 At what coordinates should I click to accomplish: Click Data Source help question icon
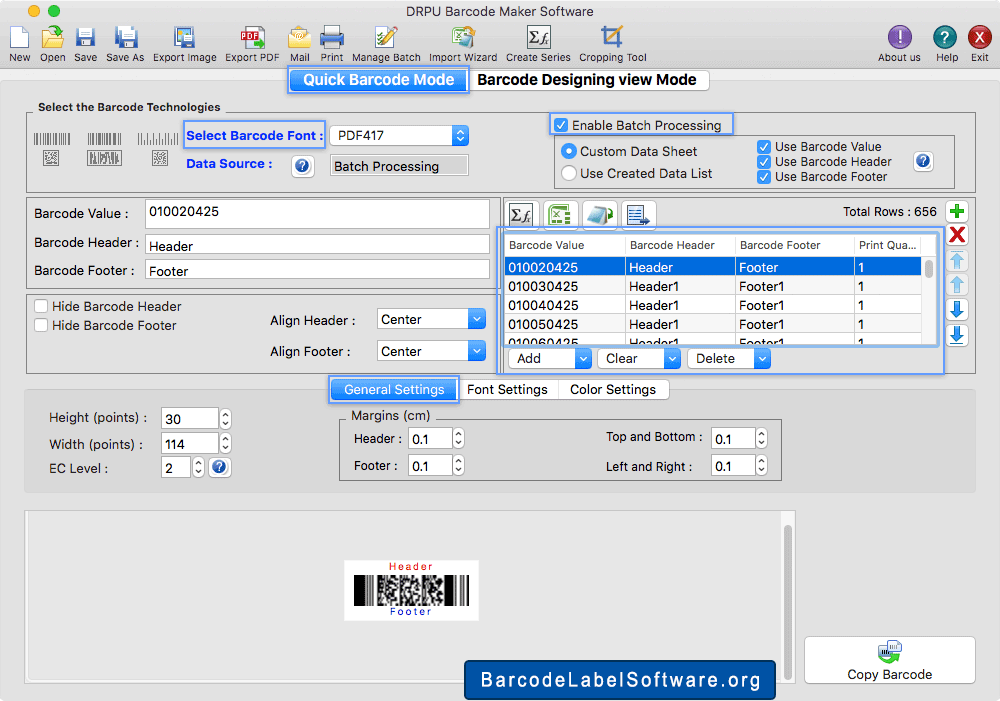[302, 166]
